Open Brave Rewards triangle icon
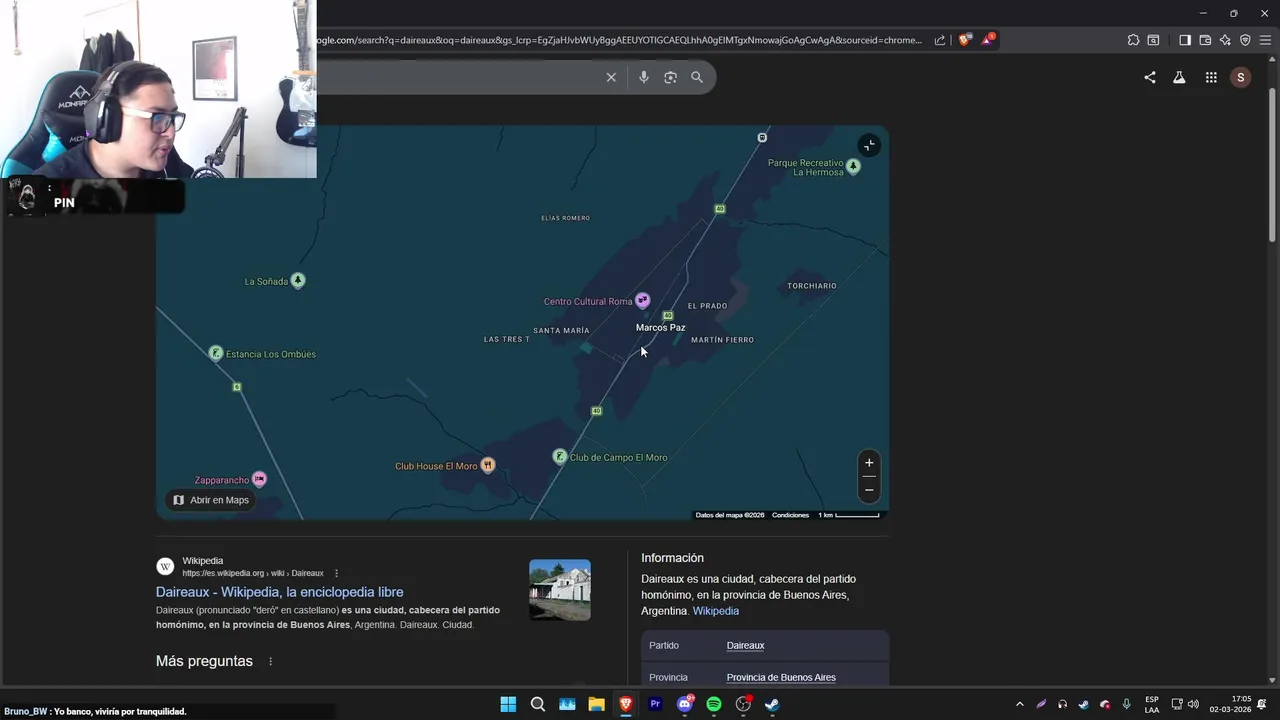This screenshot has height=720, width=1280. (988, 40)
